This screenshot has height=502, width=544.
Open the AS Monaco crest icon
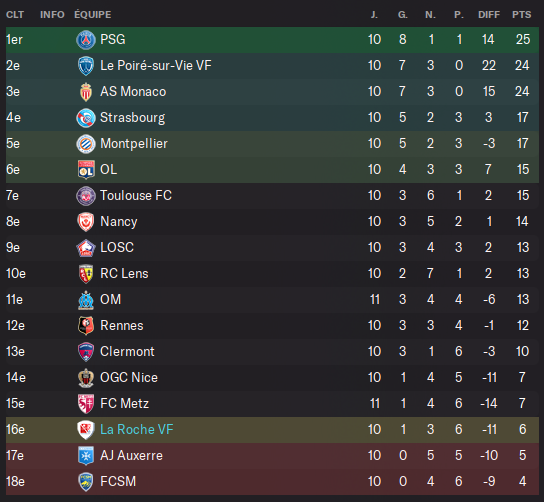click(x=86, y=92)
